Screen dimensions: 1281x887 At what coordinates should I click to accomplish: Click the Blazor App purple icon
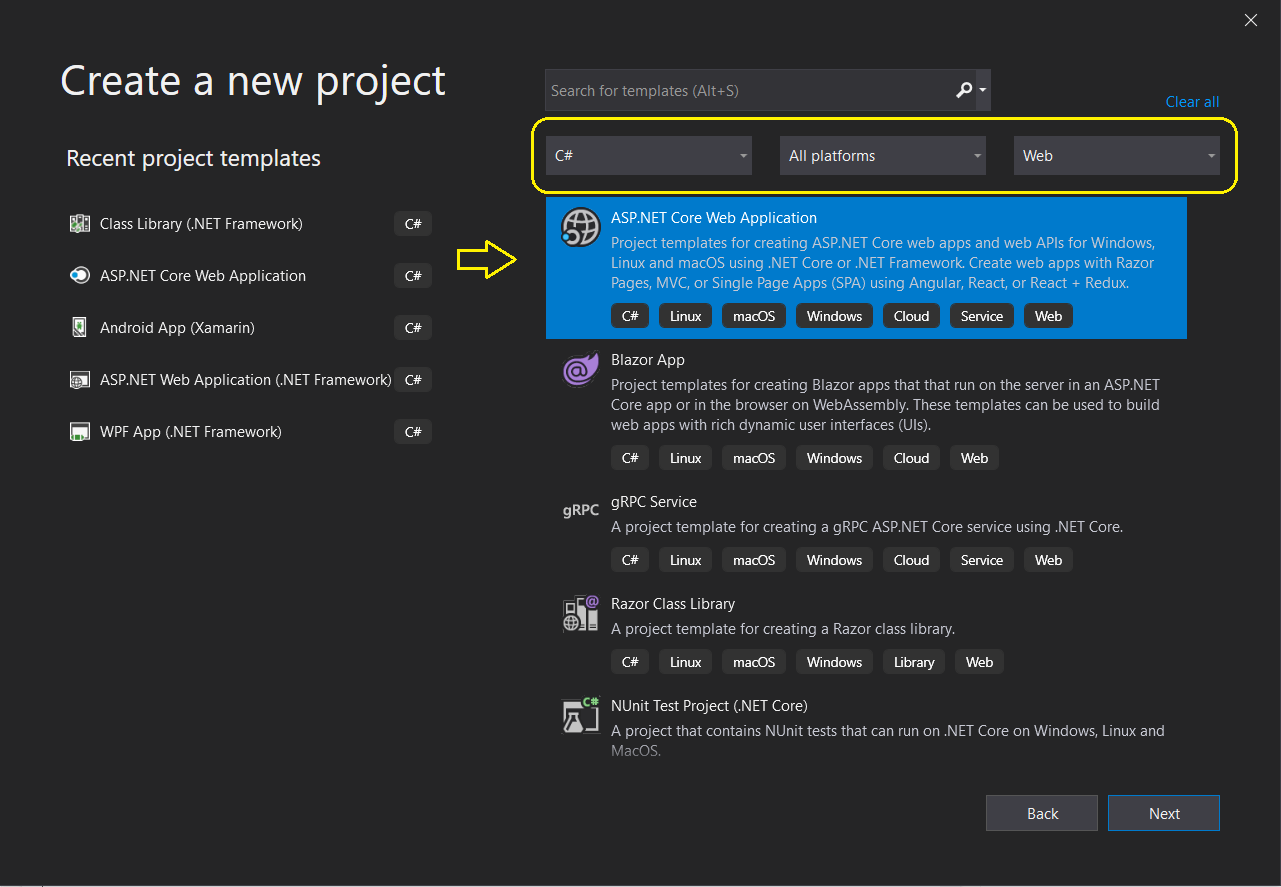point(580,370)
